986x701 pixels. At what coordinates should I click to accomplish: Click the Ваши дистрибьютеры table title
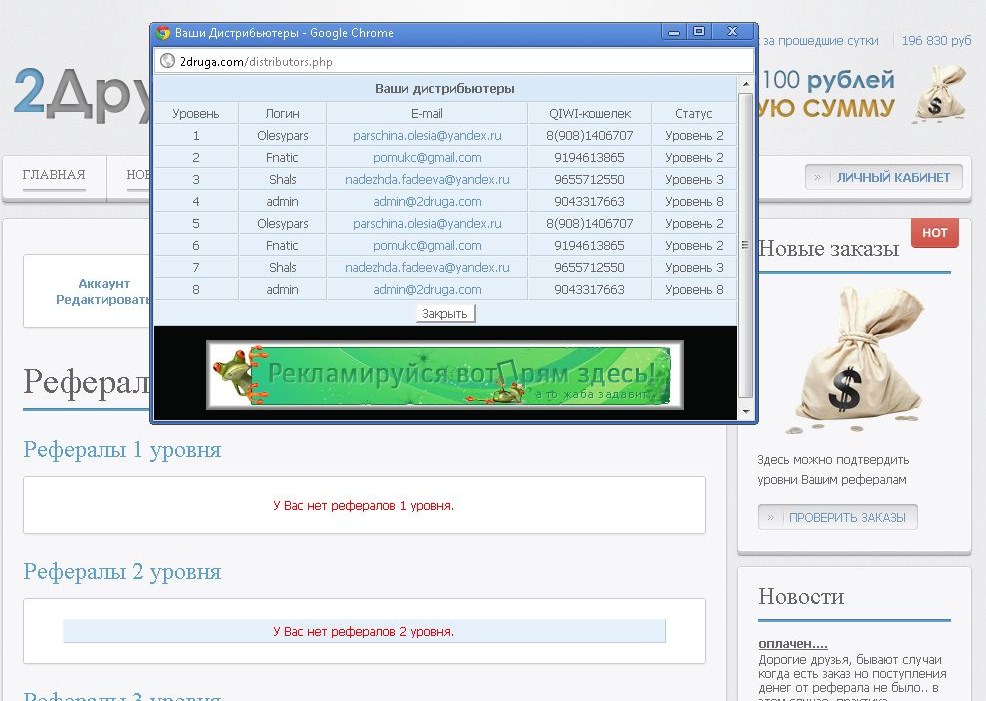445,89
